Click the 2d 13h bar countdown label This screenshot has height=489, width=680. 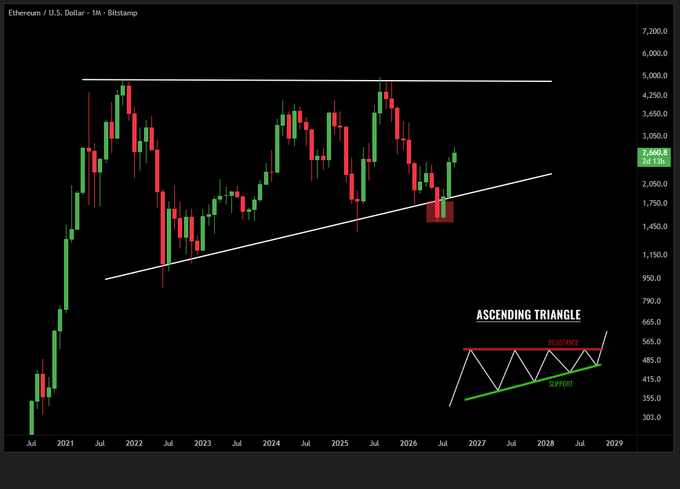click(654, 161)
